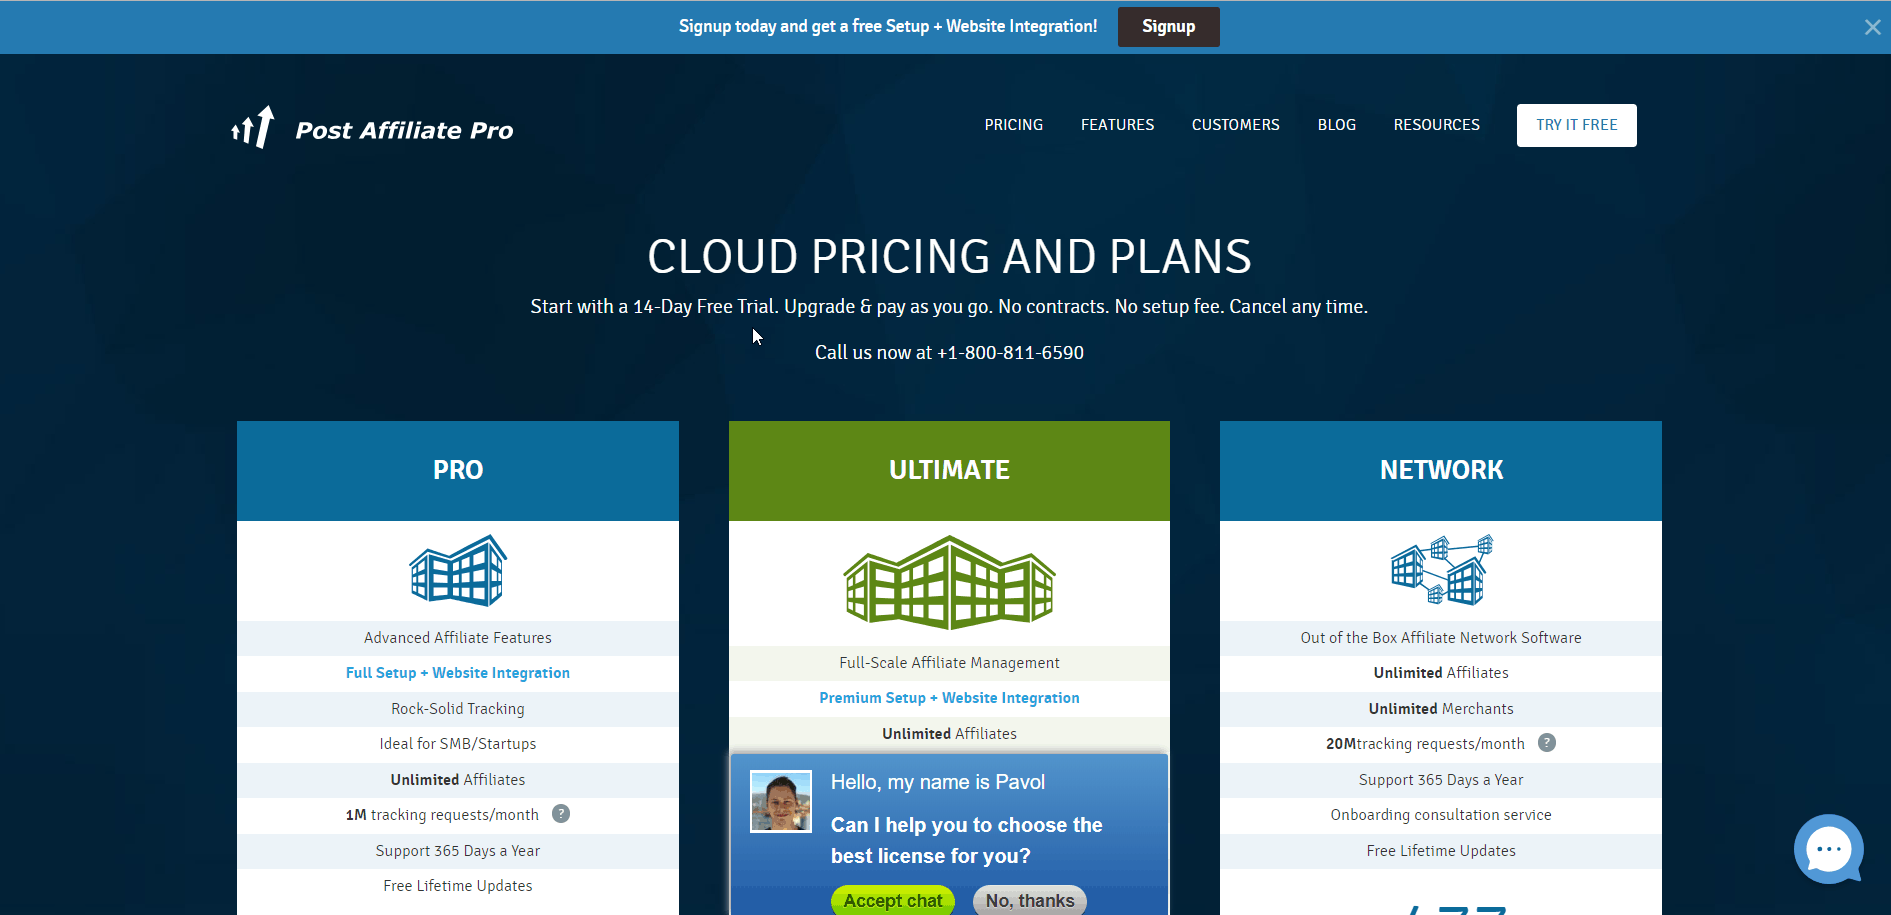1891x915 pixels.
Task: Click 'Ideal for SMB/Startups' row
Action: [x=458, y=744]
